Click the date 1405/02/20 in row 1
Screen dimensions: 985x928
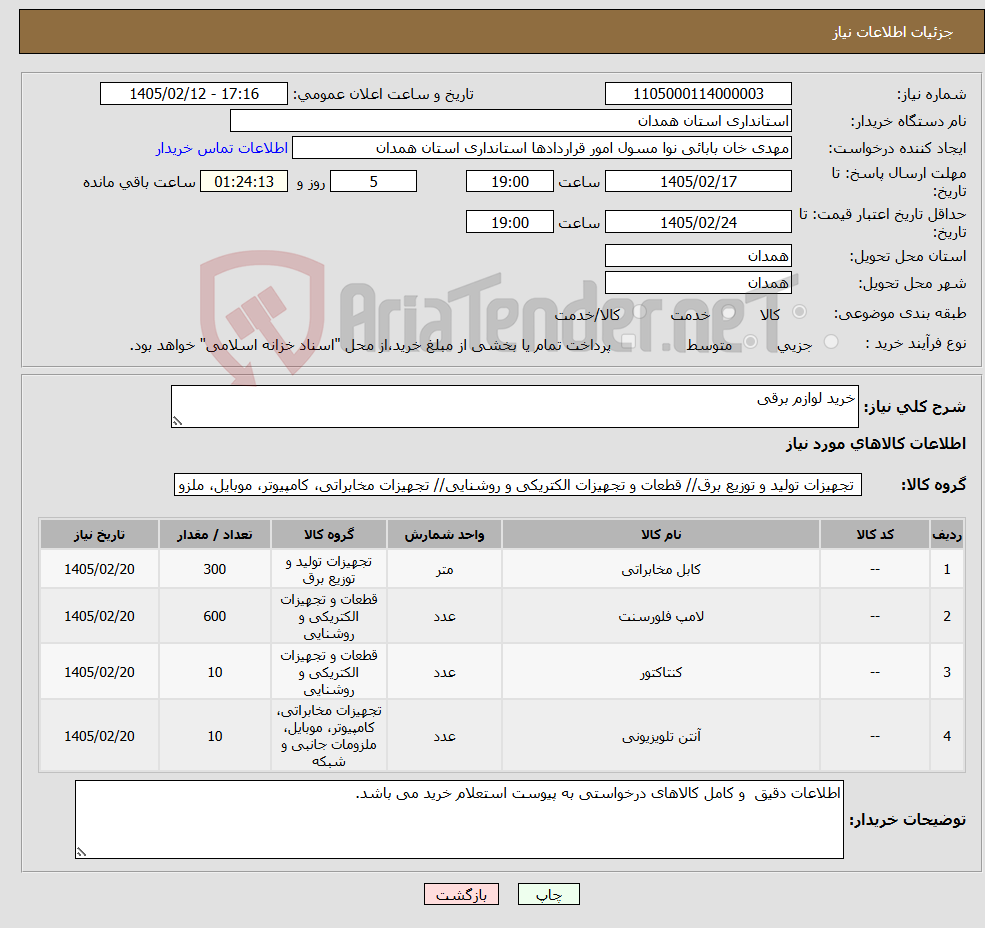(99, 569)
